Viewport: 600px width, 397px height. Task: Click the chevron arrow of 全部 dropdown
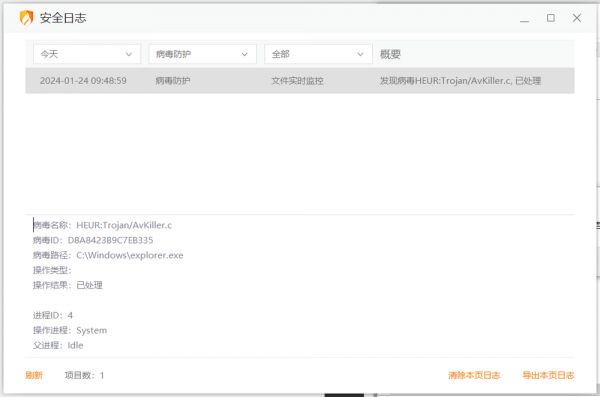360,54
